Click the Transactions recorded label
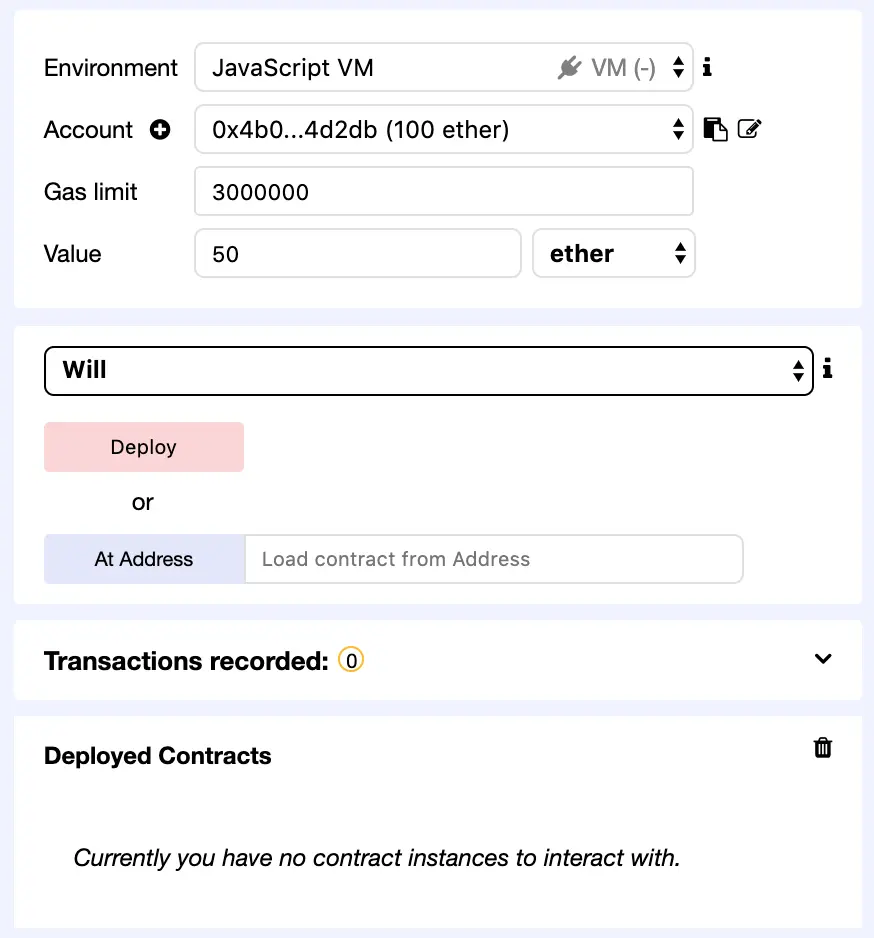Viewport: 874px width, 938px height. coord(186,661)
